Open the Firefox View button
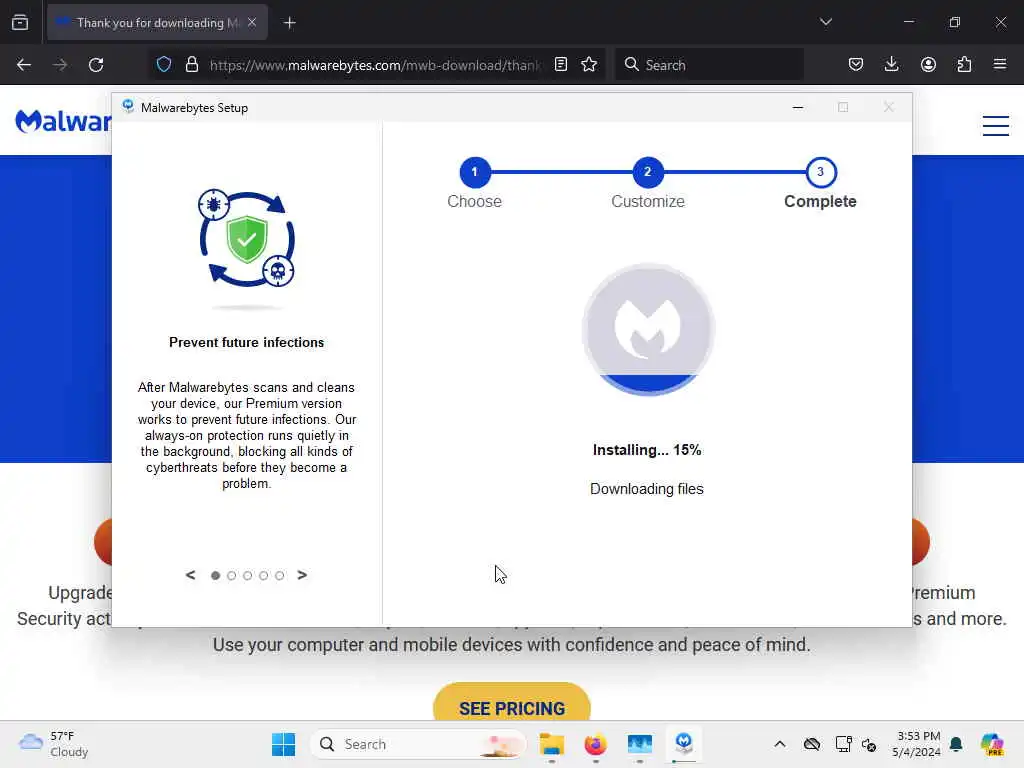The width and height of the screenshot is (1024, 768). pos(20,23)
